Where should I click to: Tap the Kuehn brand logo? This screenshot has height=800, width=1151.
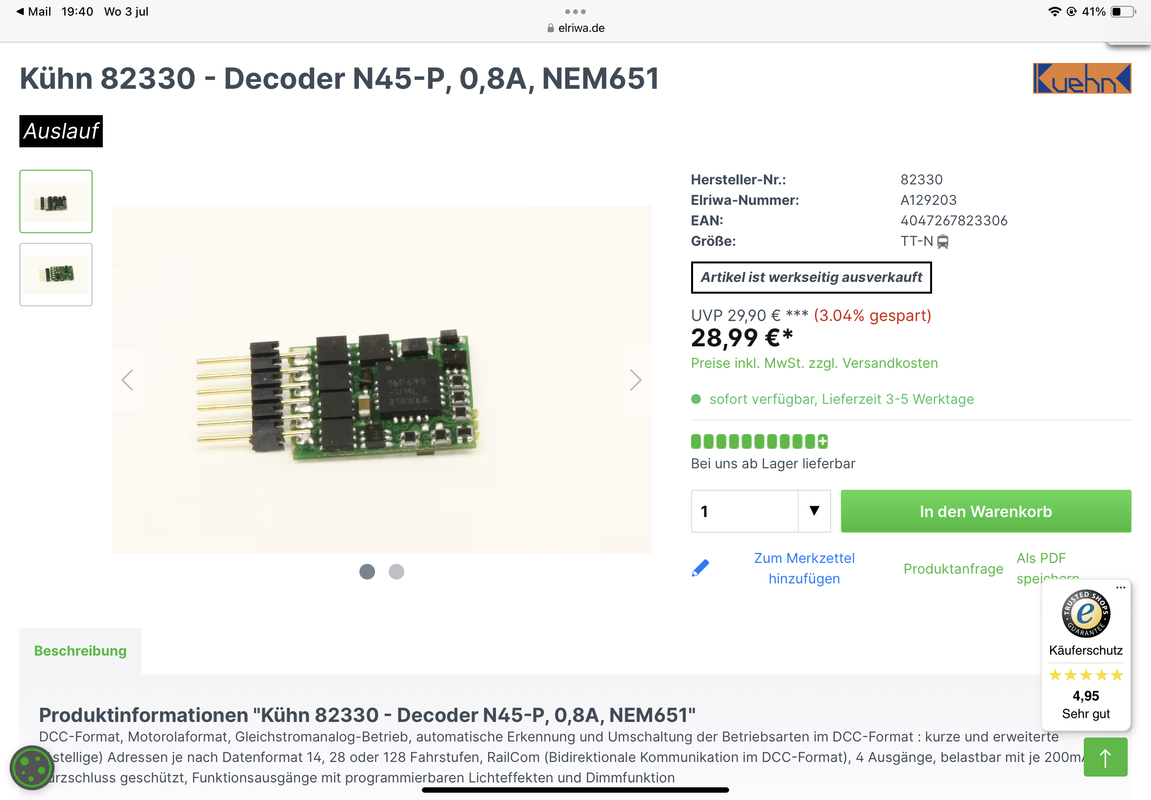[x=1082, y=79]
